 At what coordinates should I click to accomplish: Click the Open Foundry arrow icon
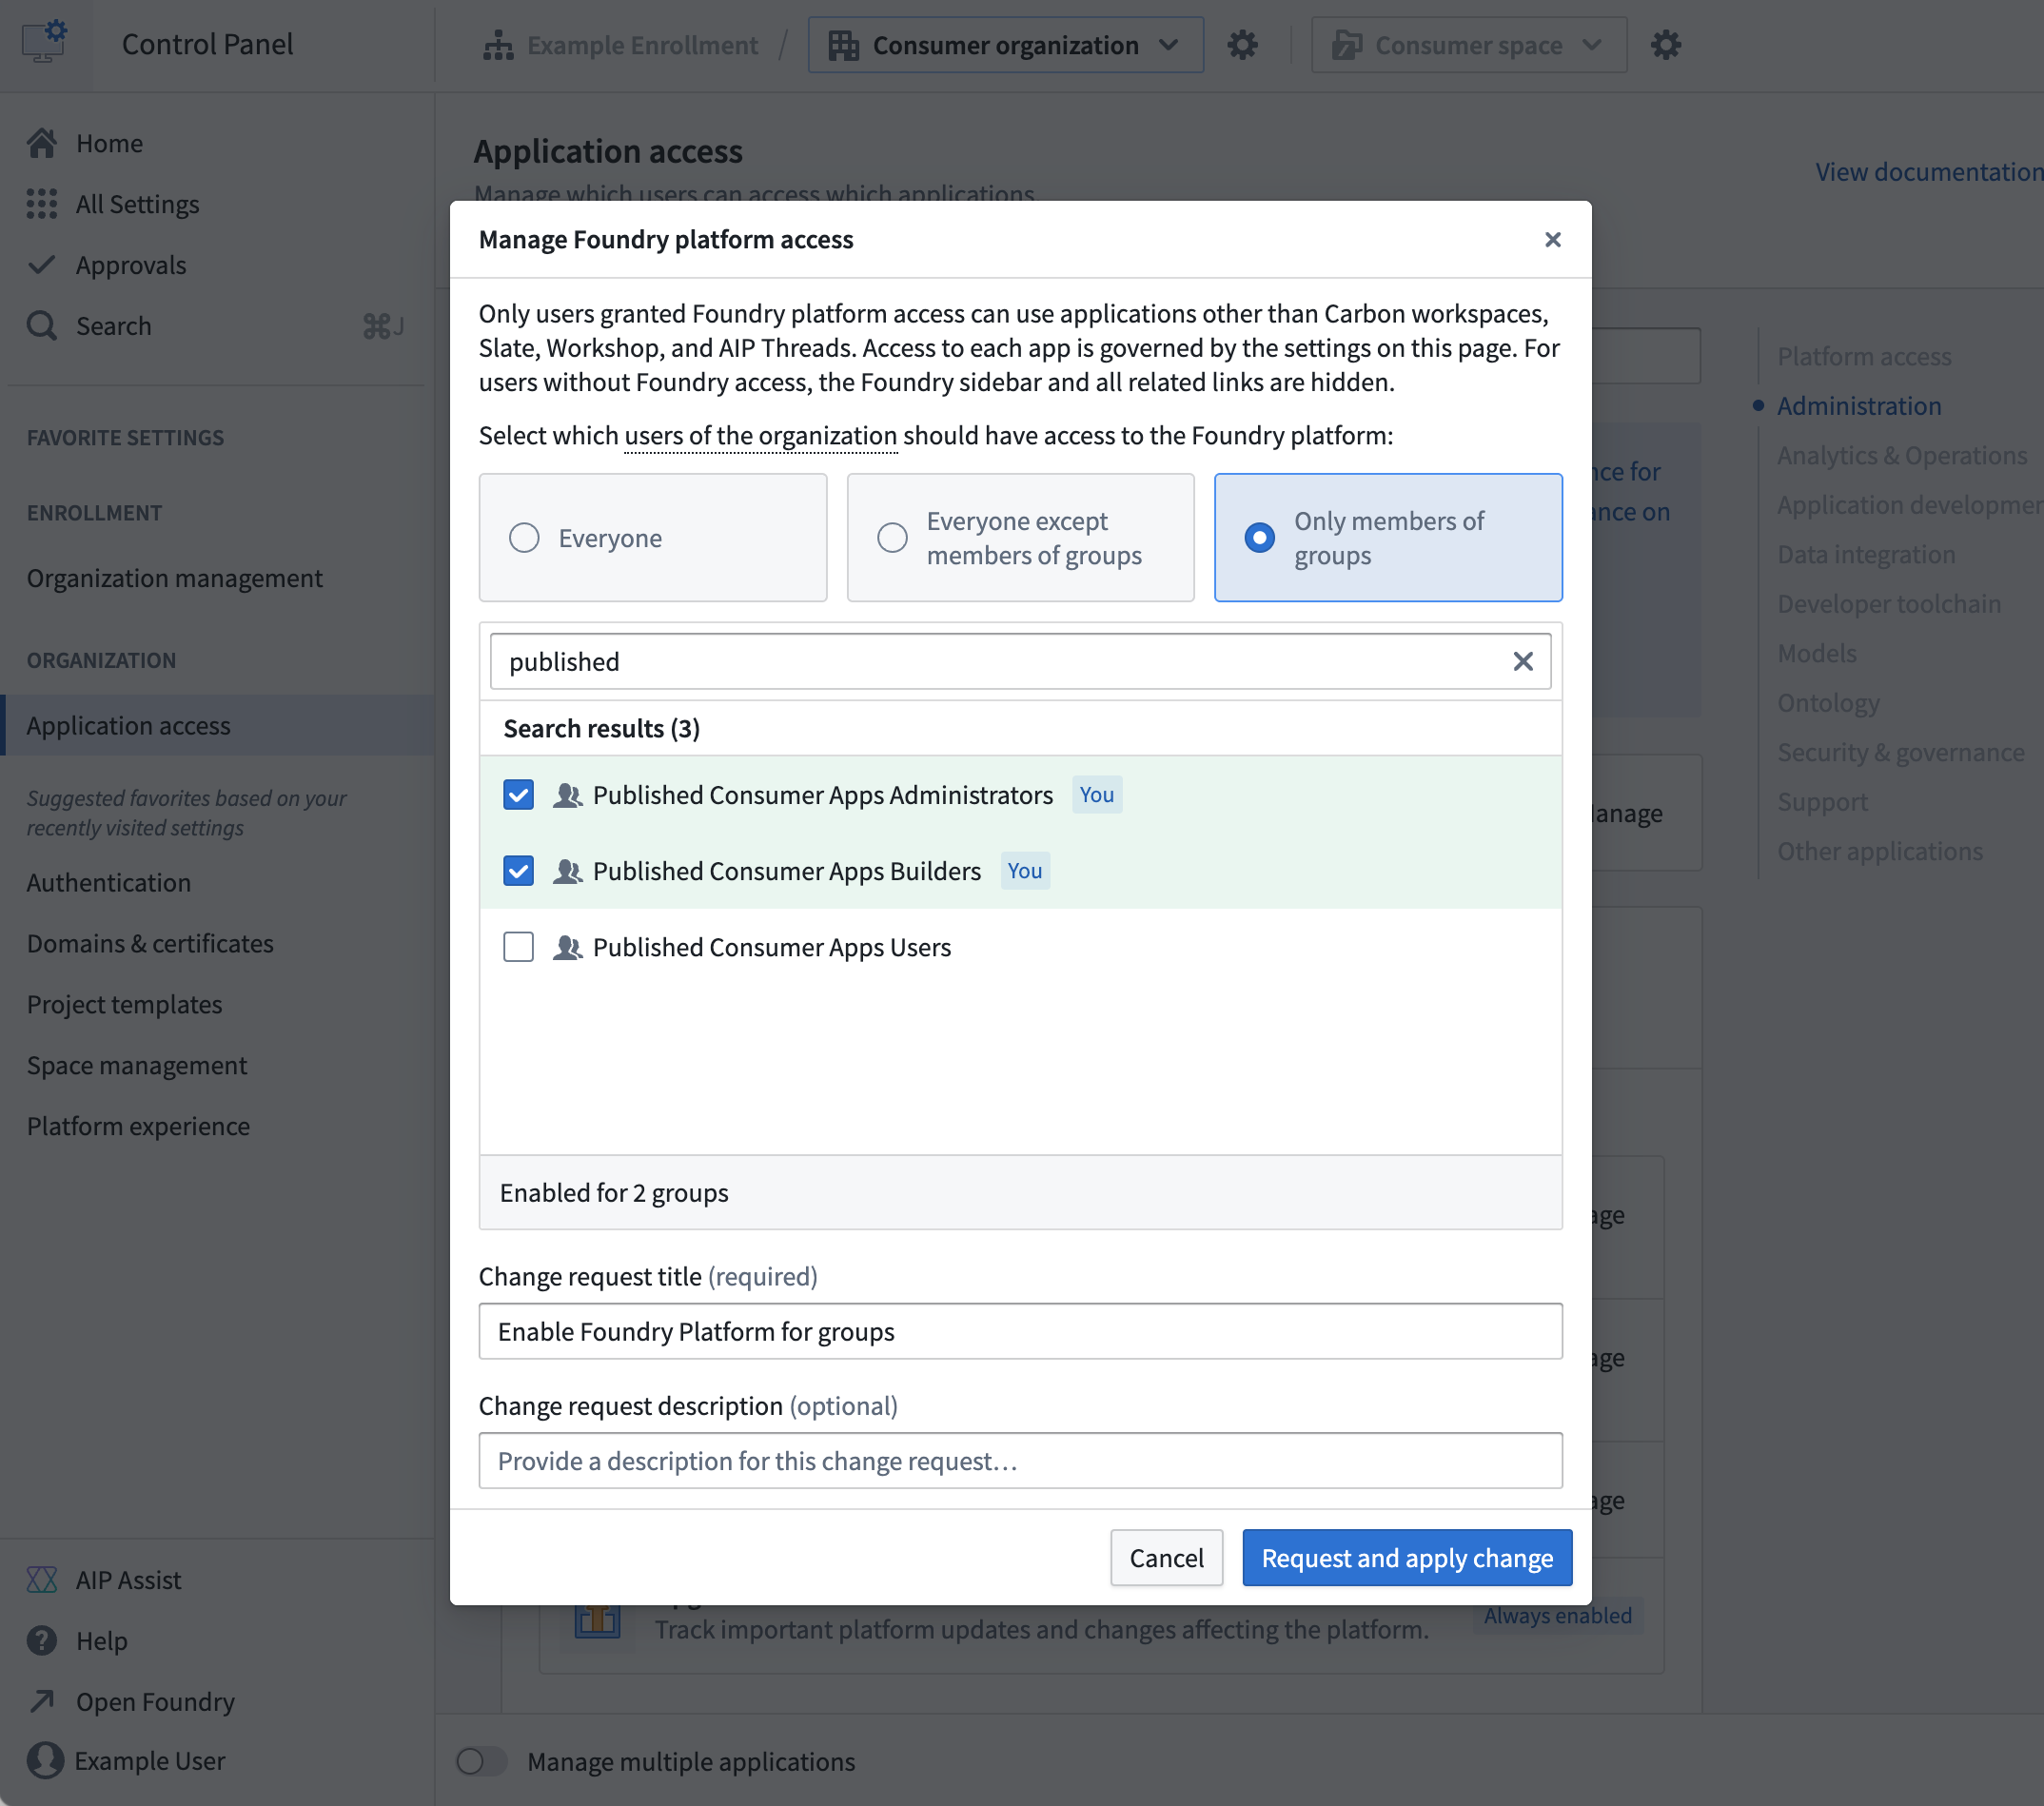(x=42, y=1701)
